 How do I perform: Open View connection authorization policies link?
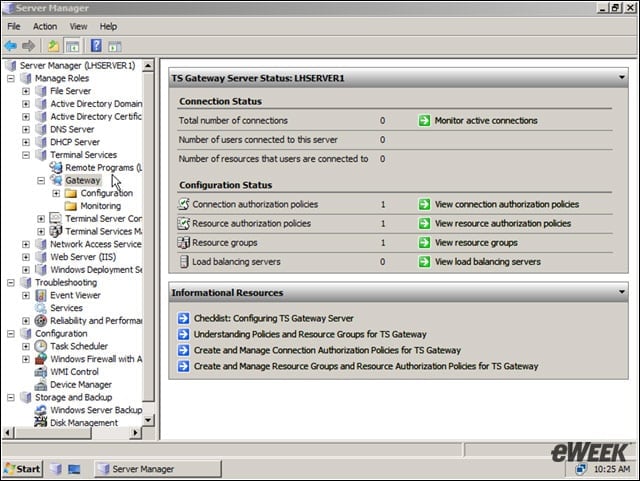[x=507, y=204]
